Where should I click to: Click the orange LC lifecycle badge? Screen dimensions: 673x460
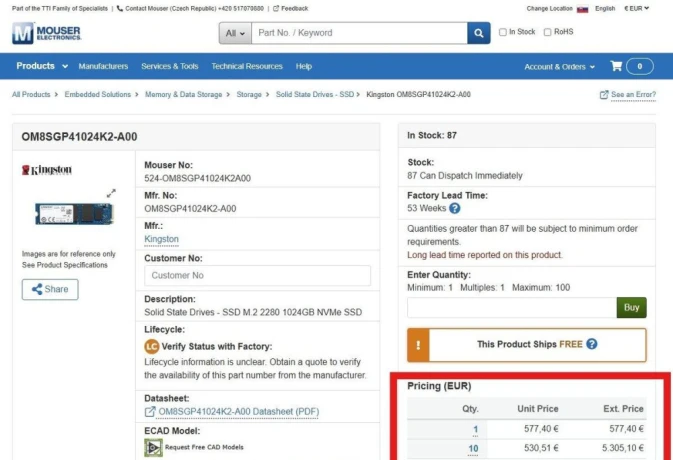point(152,346)
